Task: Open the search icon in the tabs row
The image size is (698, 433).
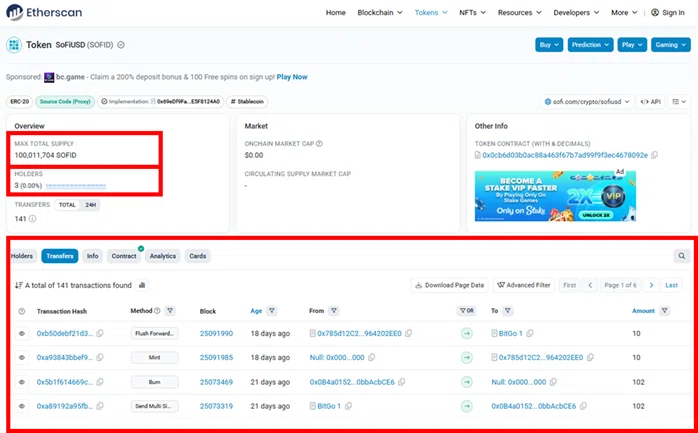Action: [682, 256]
